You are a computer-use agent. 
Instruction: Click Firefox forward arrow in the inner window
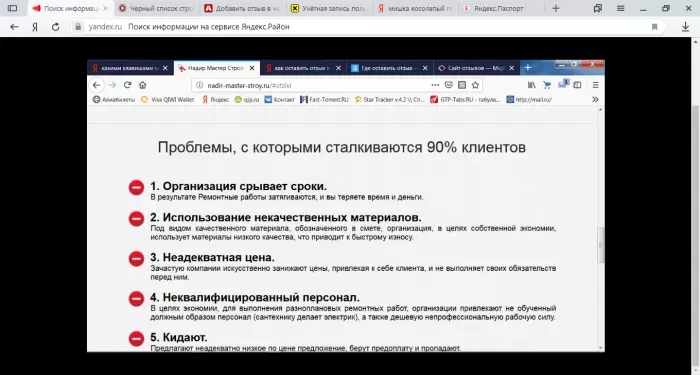tap(112, 85)
